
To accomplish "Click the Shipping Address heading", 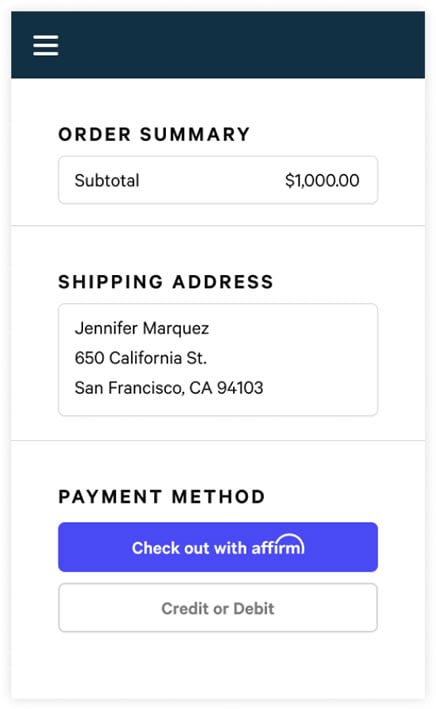I will (166, 282).
